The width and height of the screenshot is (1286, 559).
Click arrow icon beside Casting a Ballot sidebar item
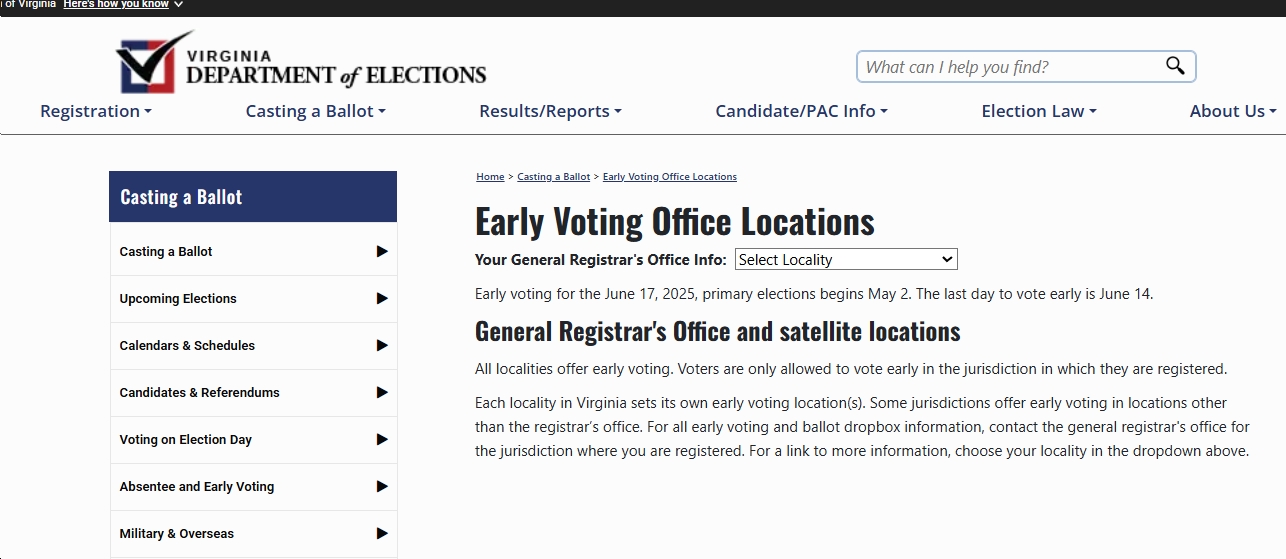pos(382,252)
